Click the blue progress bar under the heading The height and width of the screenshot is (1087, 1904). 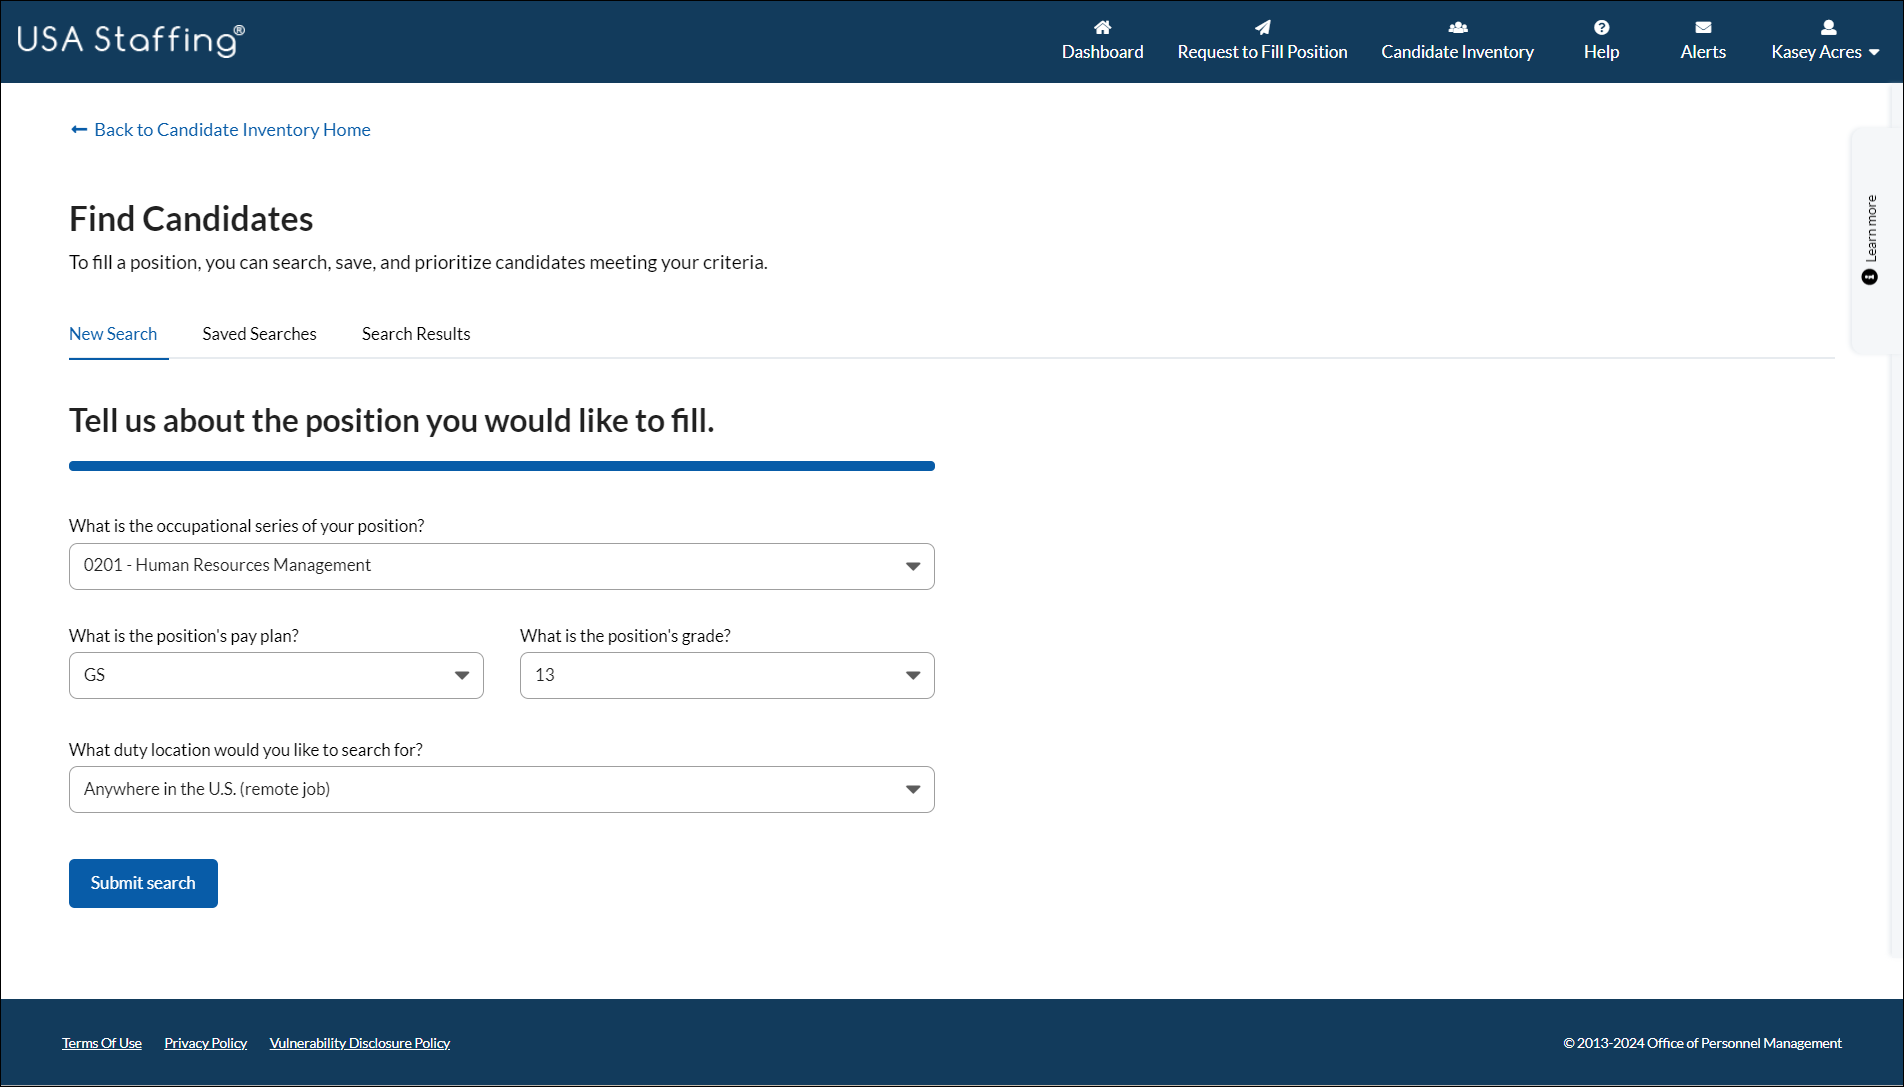point(501,465)
